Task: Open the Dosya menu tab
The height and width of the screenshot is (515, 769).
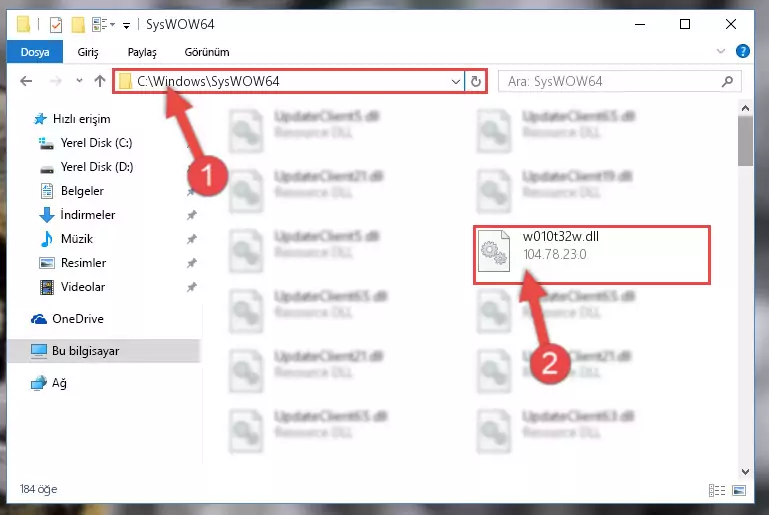Action: coord(35,52)
